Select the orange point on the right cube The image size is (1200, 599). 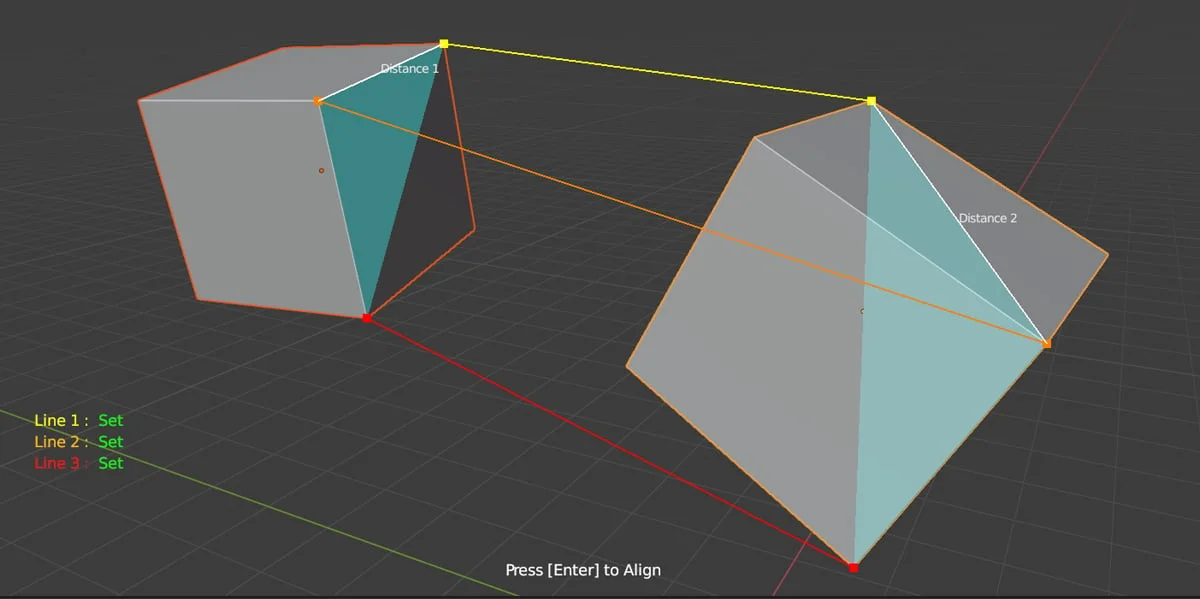(1047, 344)
